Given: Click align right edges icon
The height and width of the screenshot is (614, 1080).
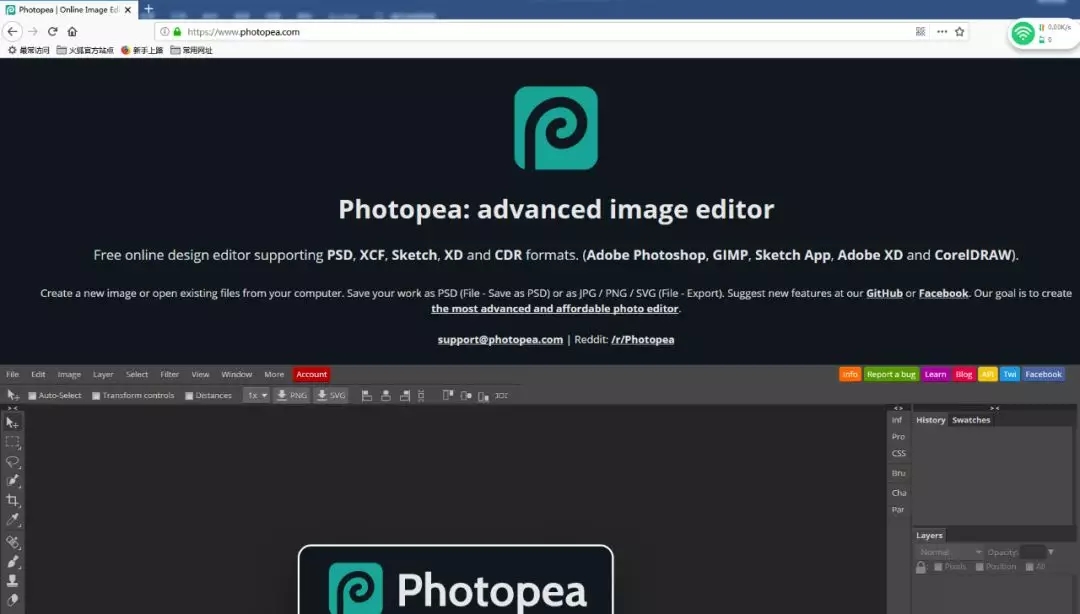Looking at the screenshot, I should click(x=405, y=396).
